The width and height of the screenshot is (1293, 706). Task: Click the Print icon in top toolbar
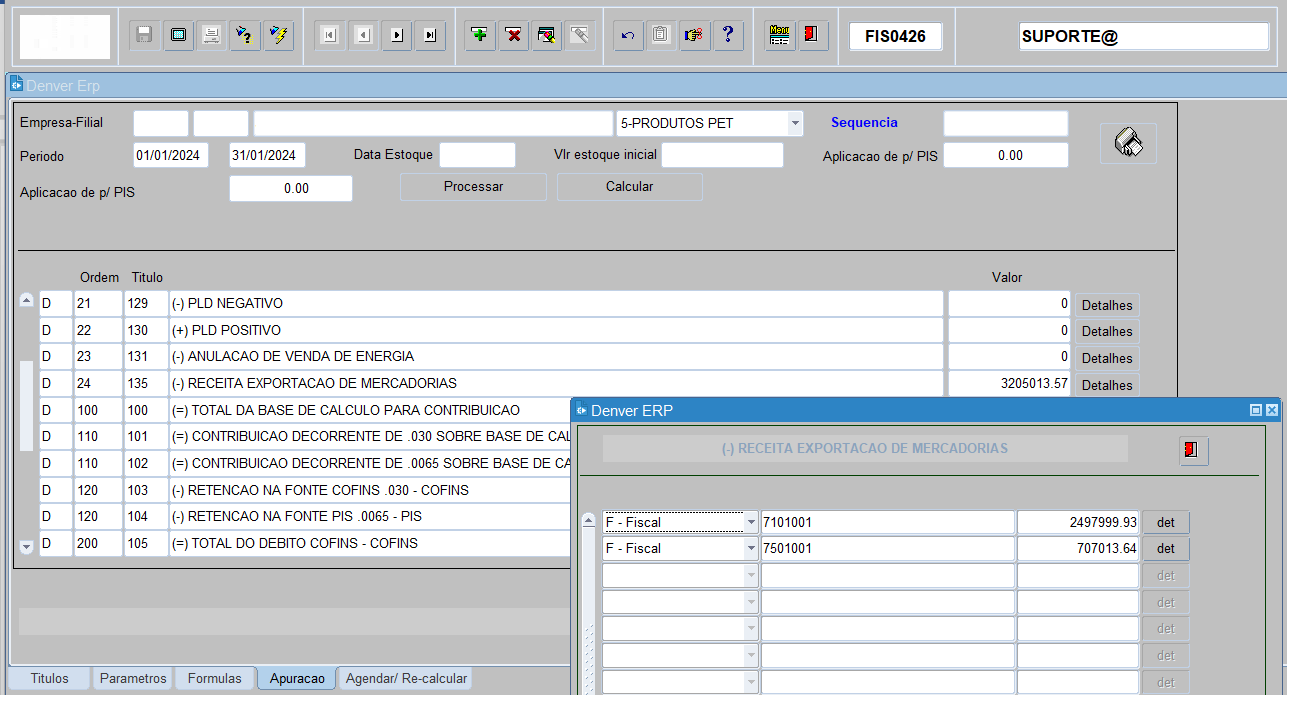(x=211, y=35)
